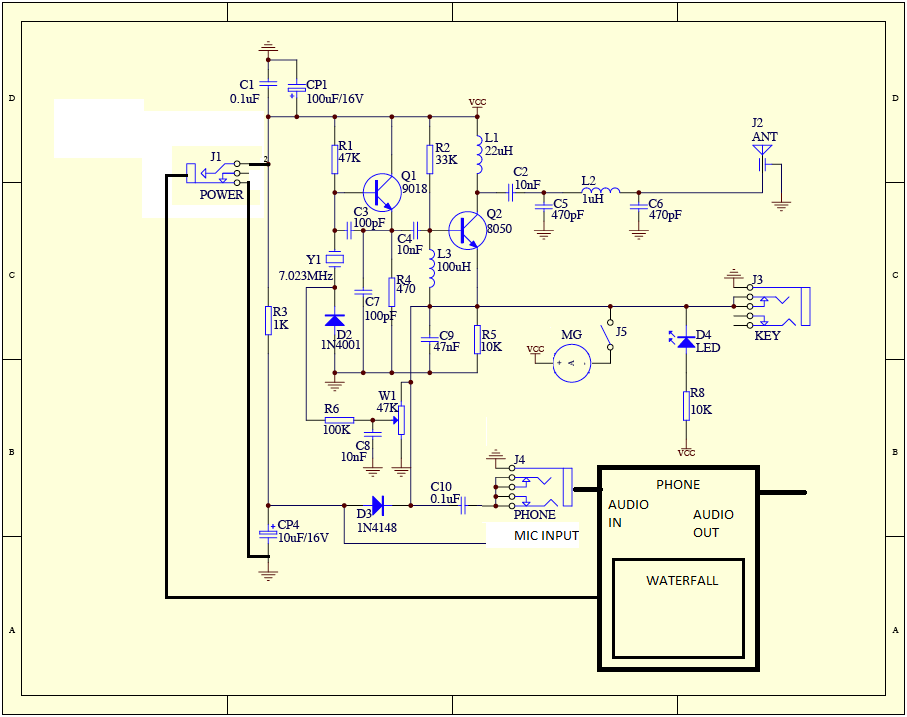The image size is (907, 717).
Task: Click the WATERFALL box
Action: pyautogui.click(x=680, y=608)
